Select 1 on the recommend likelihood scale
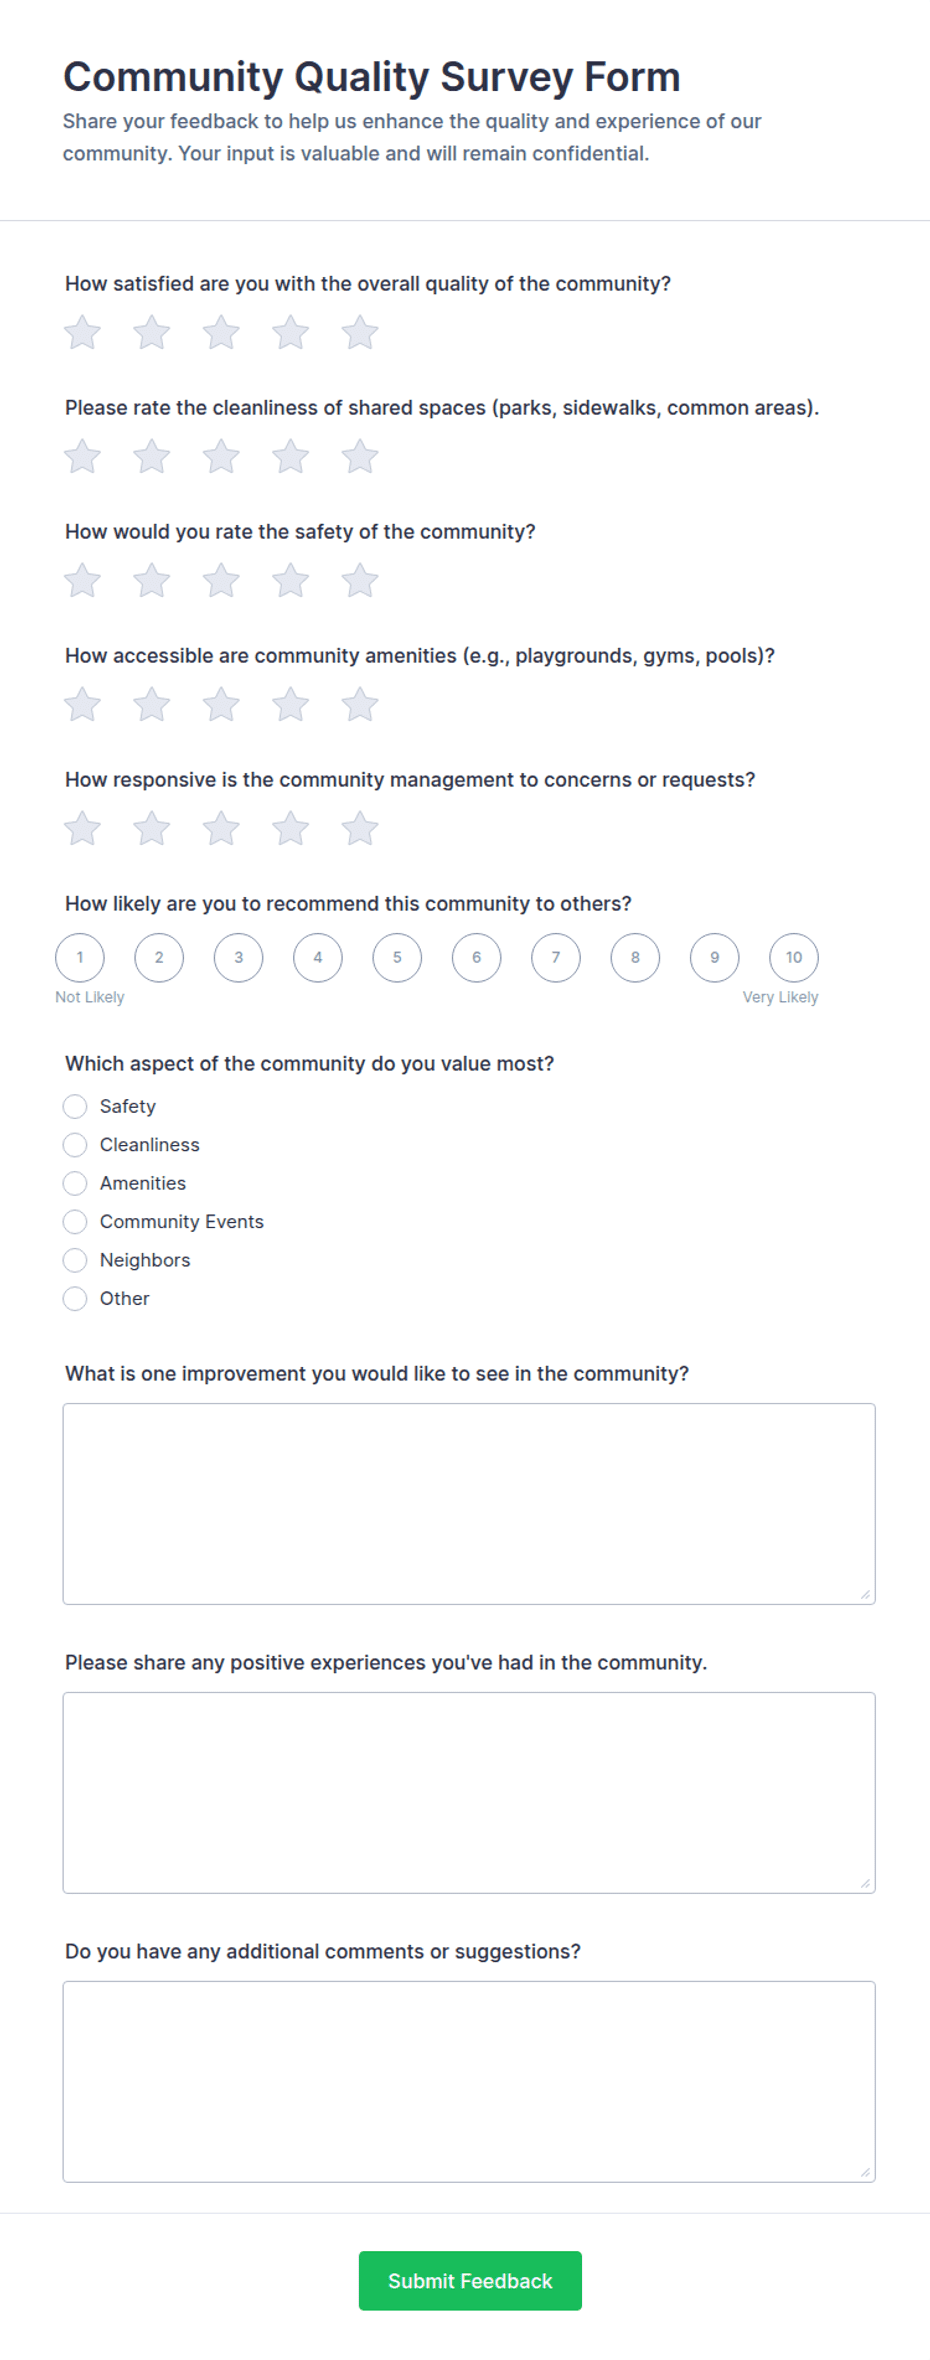 80,958
